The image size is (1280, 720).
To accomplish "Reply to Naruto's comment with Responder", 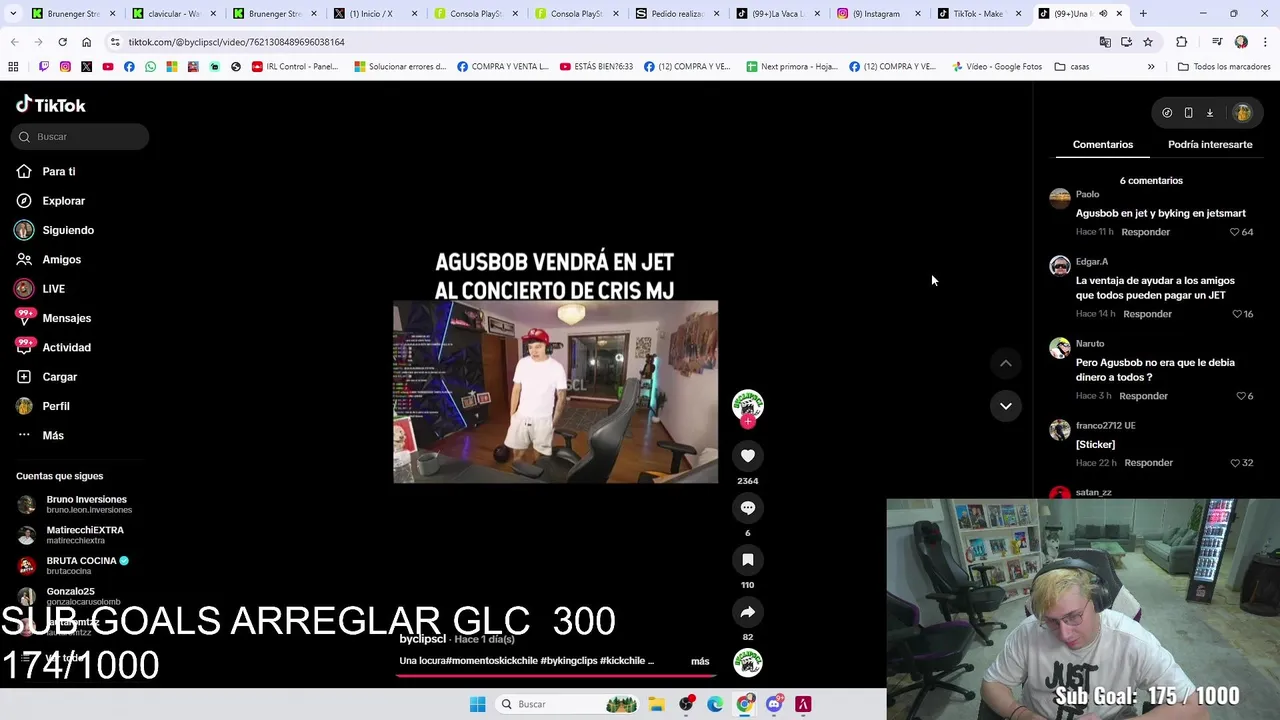I will pyautogui.click(x=1143, y=396).
